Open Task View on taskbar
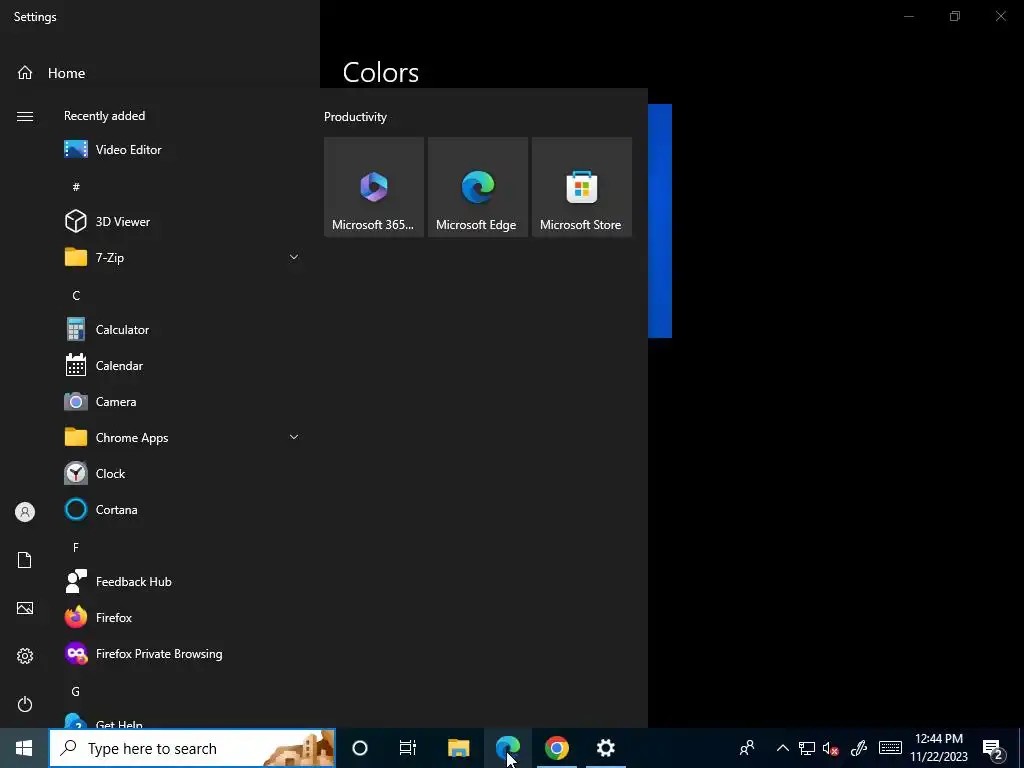 (x=408, y=748)
